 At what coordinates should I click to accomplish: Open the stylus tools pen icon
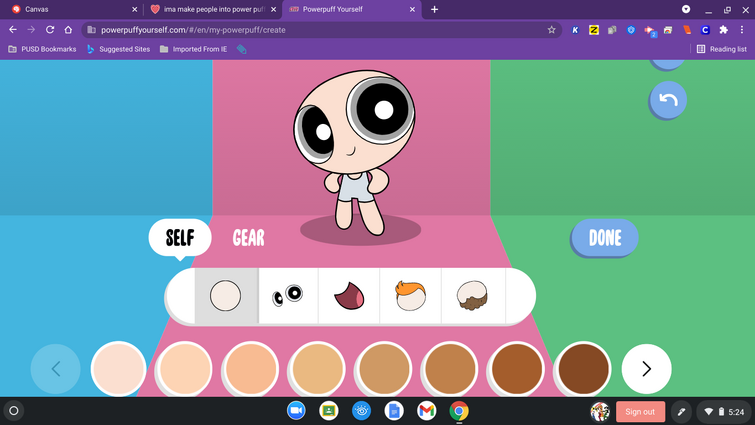pos(681,412)
